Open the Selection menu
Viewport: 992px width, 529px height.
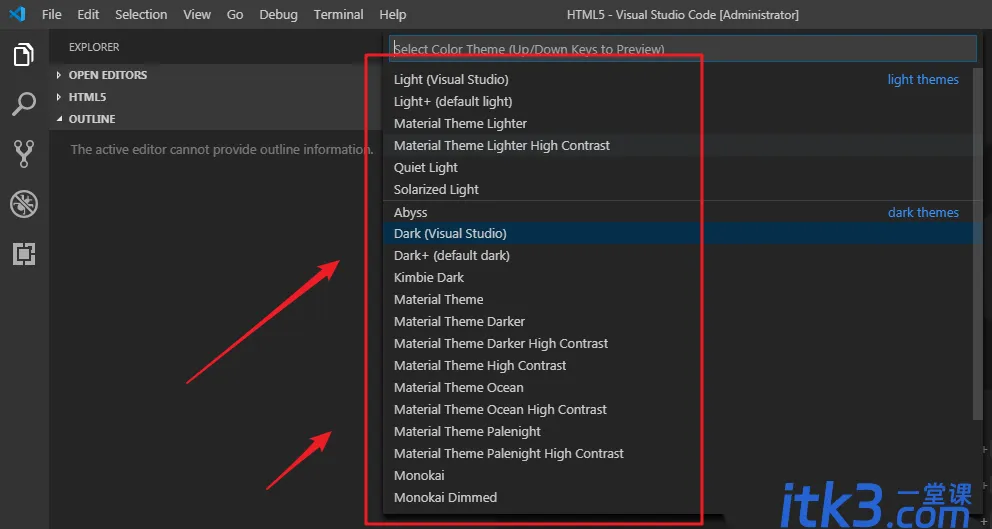[x=141, y=14]
